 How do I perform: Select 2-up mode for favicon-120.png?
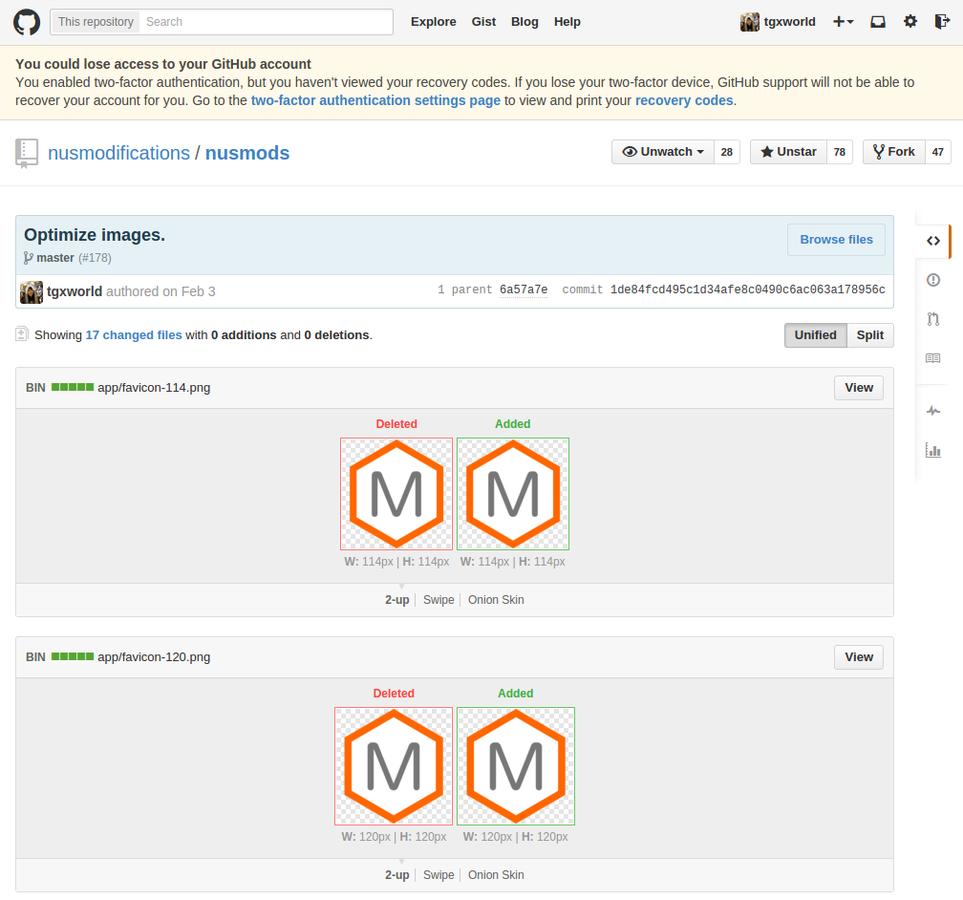click(x=397, y=875)
